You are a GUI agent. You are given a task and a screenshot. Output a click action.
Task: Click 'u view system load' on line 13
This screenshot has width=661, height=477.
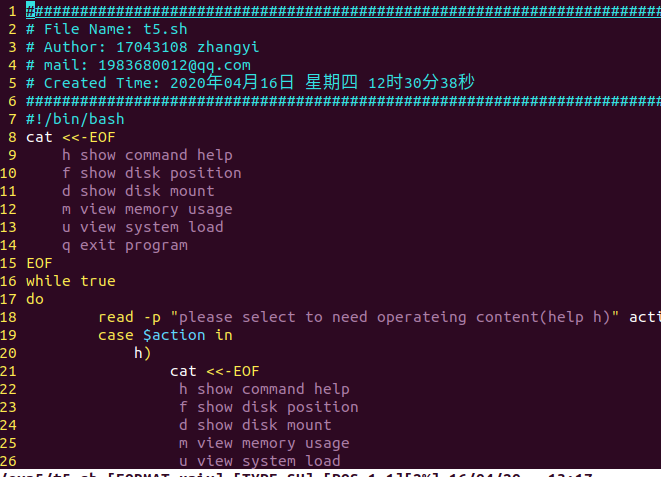coord(142,227)
